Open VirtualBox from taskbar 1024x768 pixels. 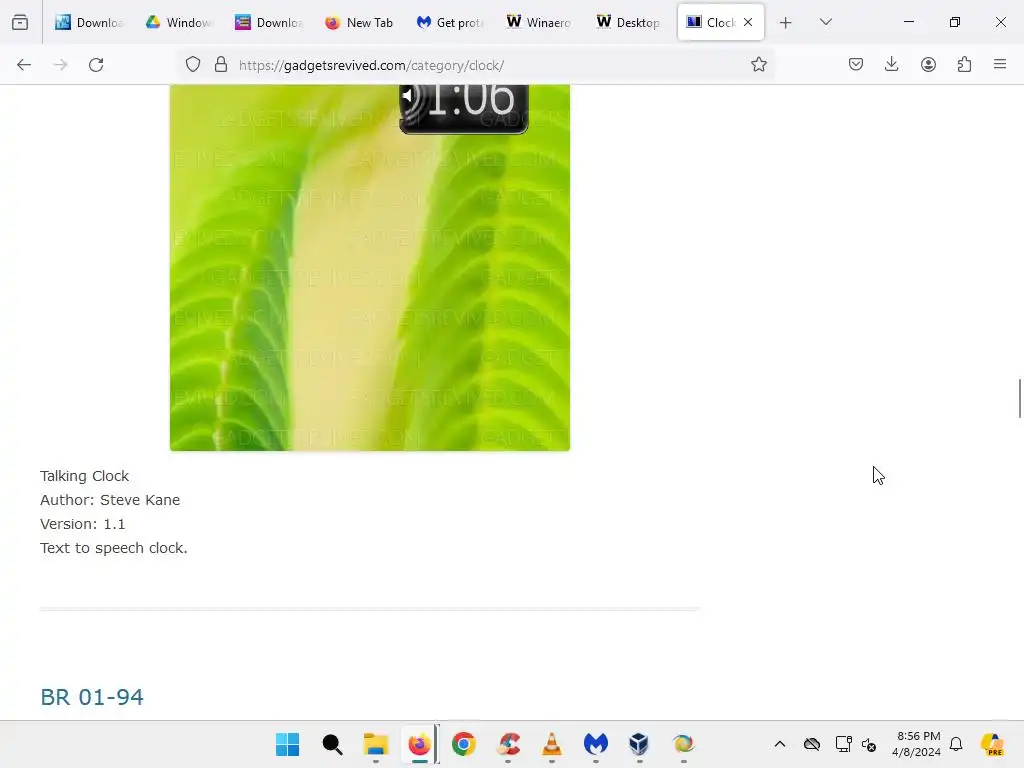[x=639, y=744]
